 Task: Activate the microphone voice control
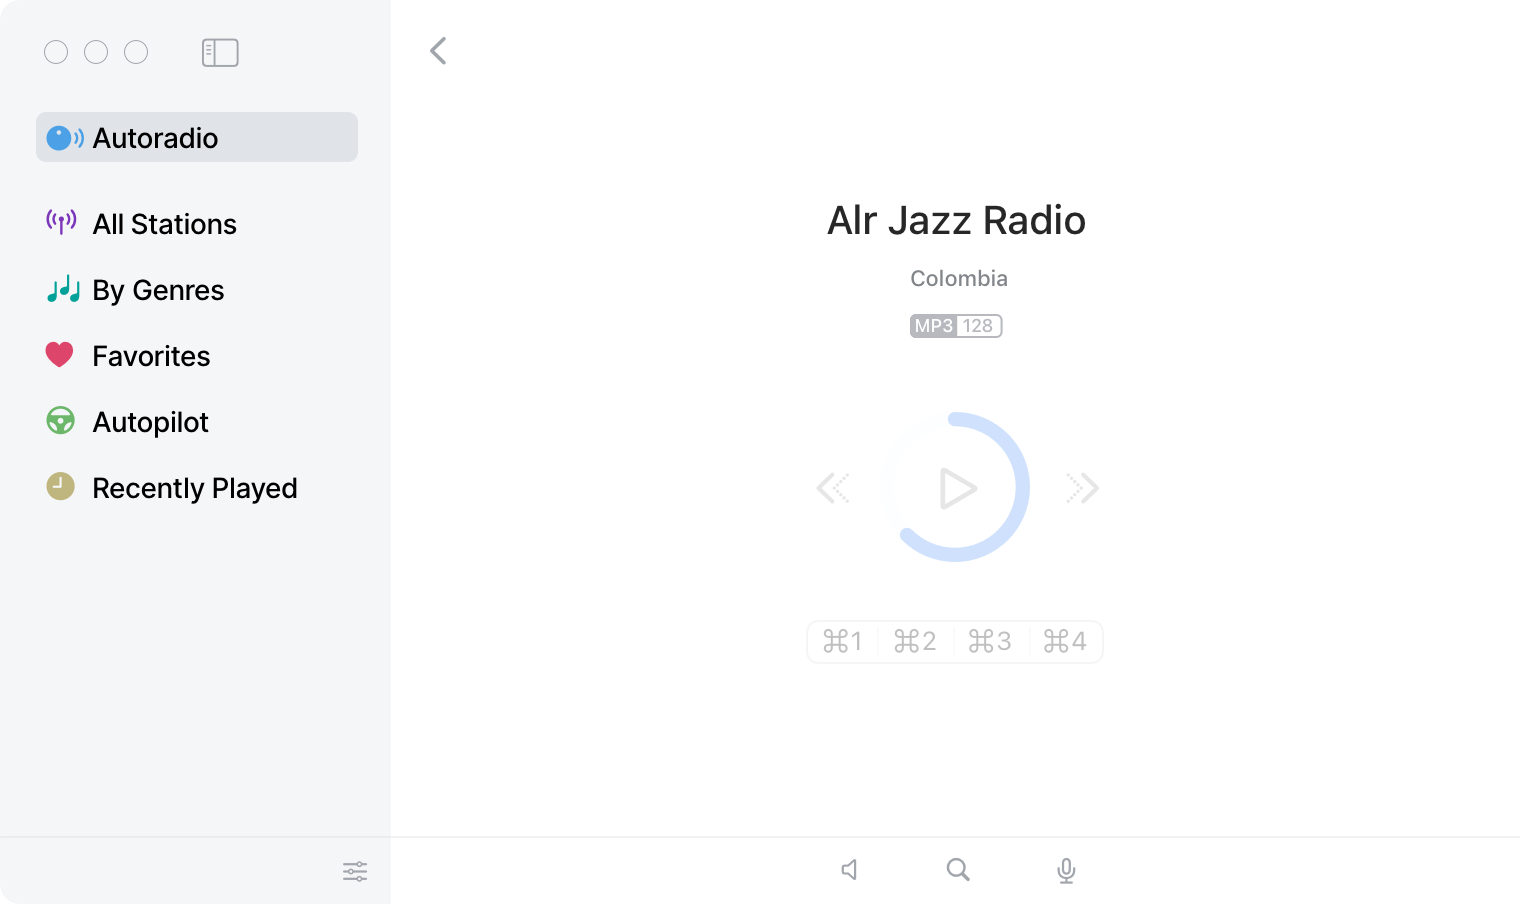[1065, 870]
